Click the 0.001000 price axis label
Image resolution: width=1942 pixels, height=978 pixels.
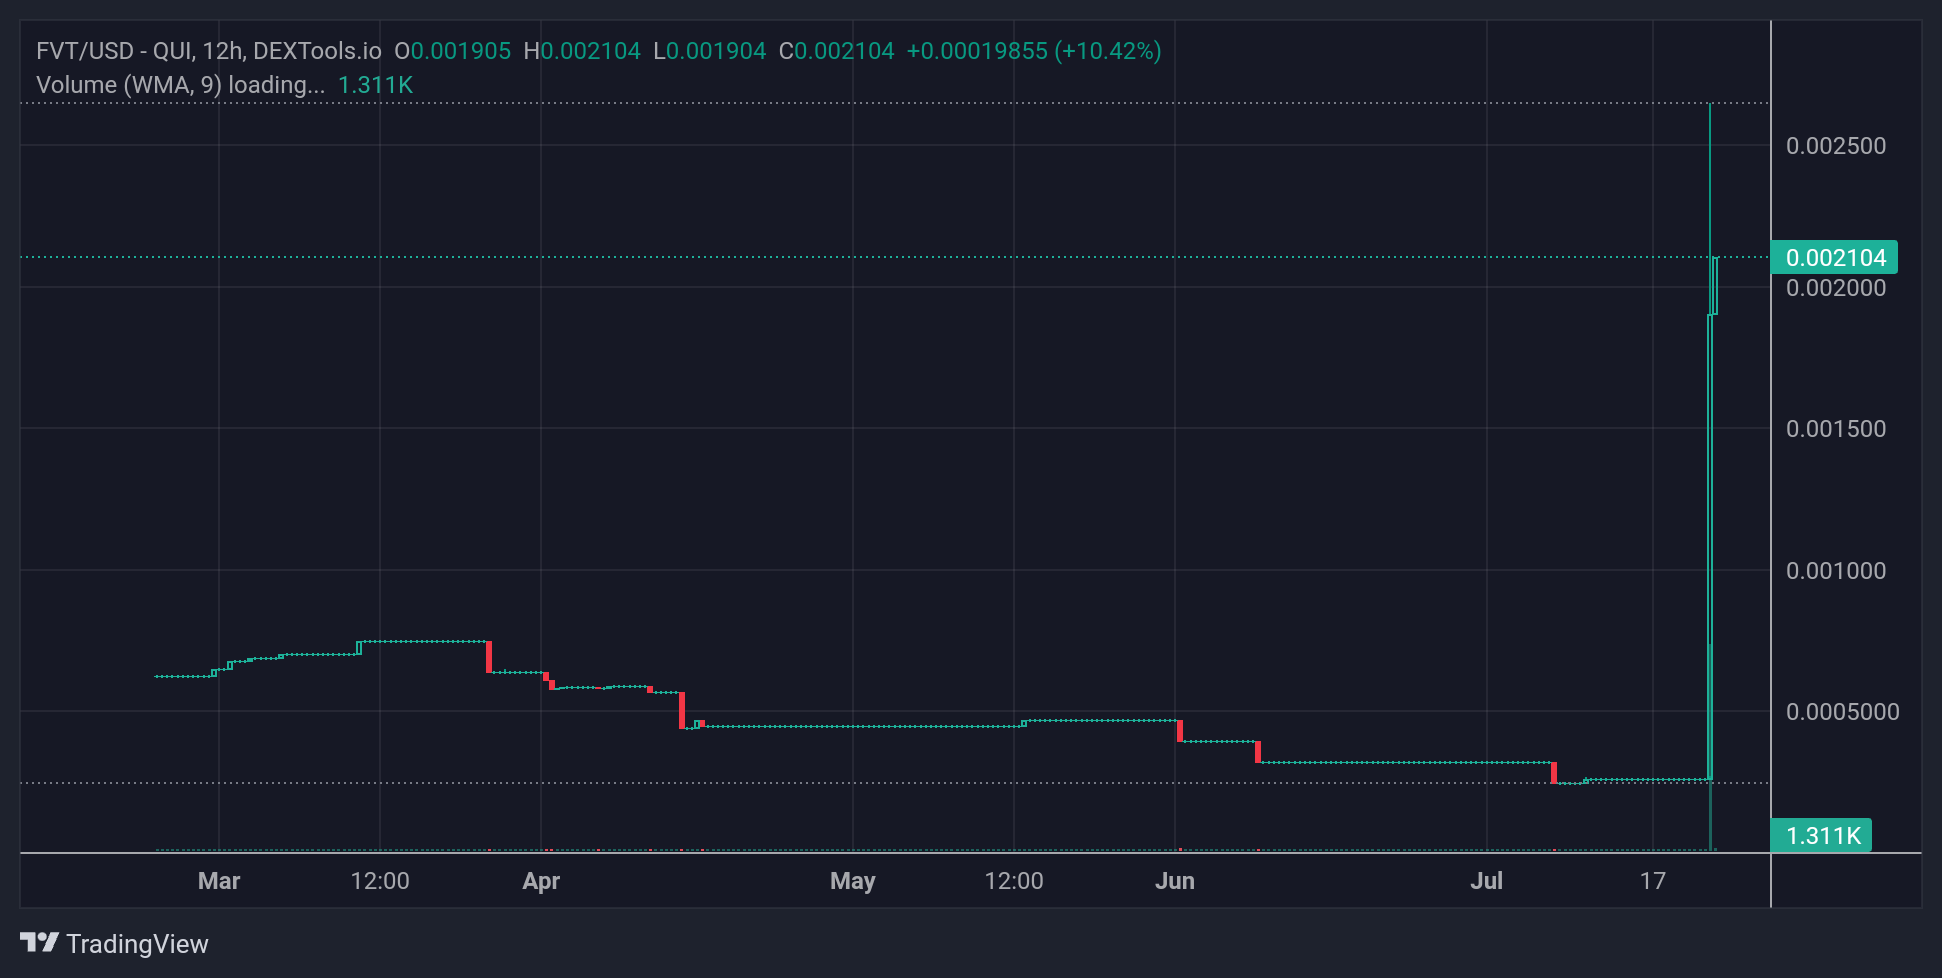click(1836, 571)
